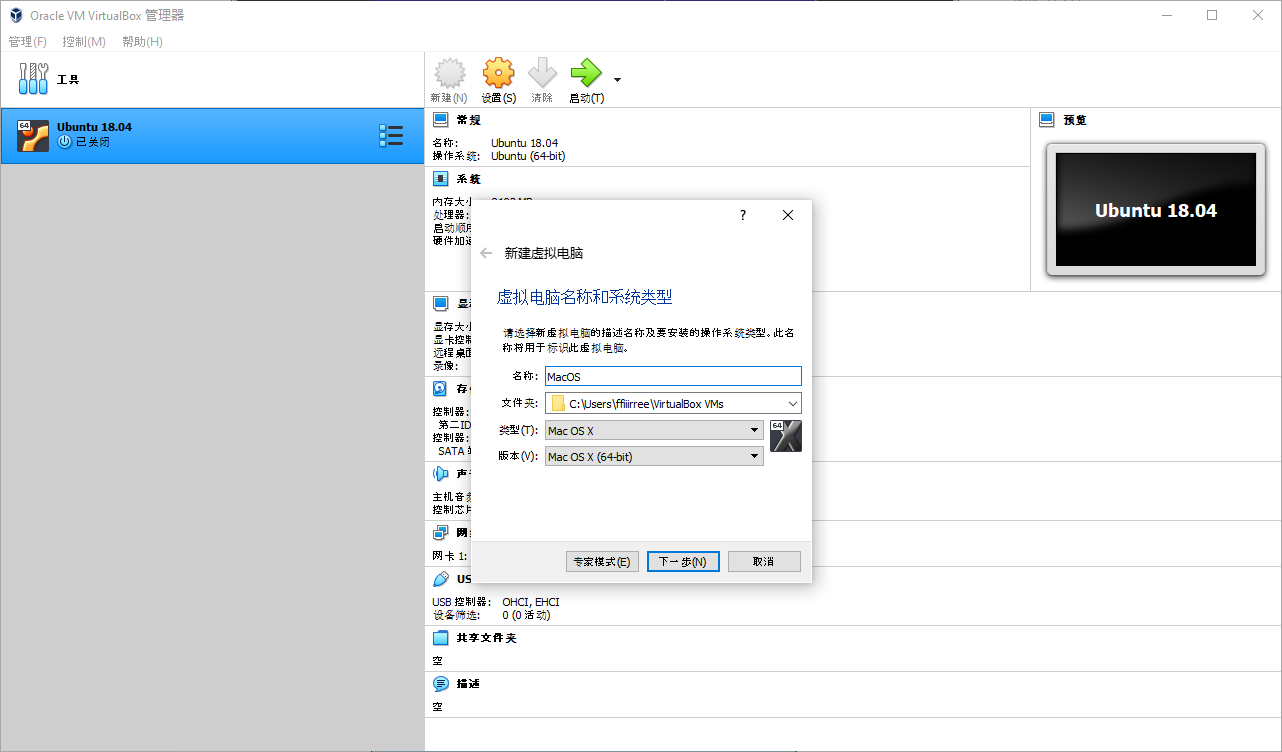Close the new VM dialog
1282x752 pixels.
pos(788,215)
